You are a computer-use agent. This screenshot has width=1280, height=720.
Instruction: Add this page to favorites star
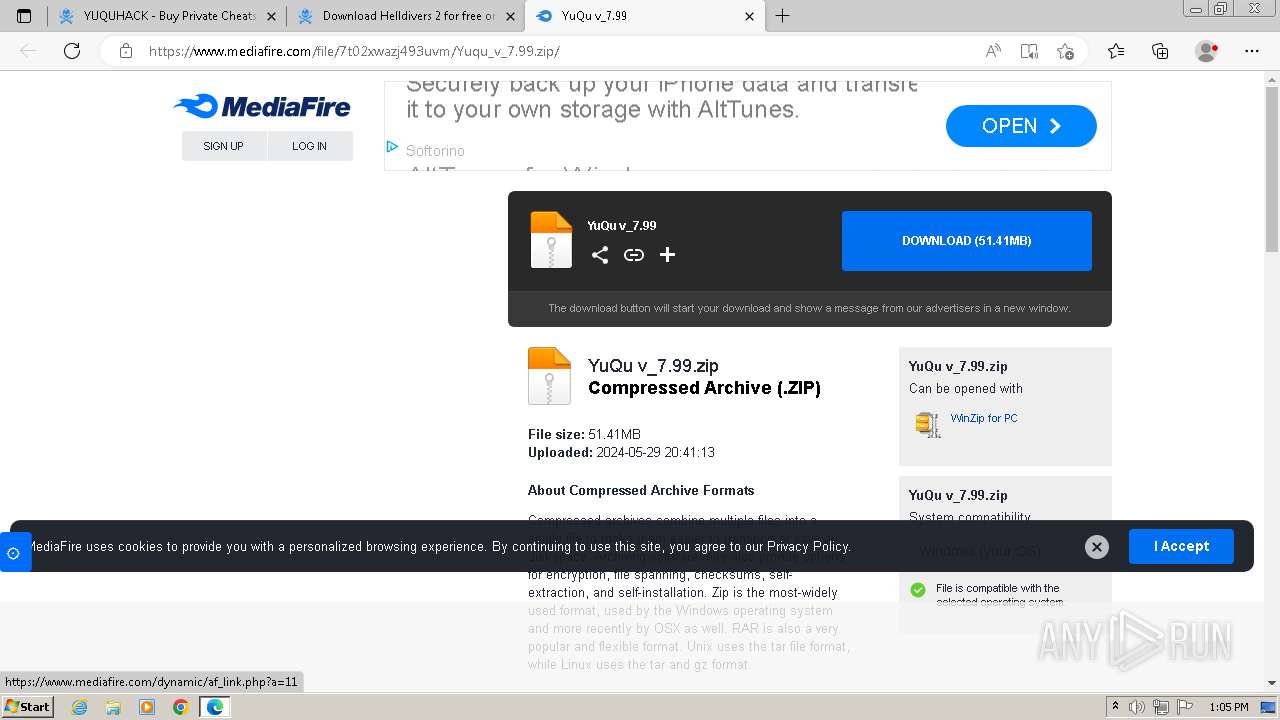[1065, 51]
